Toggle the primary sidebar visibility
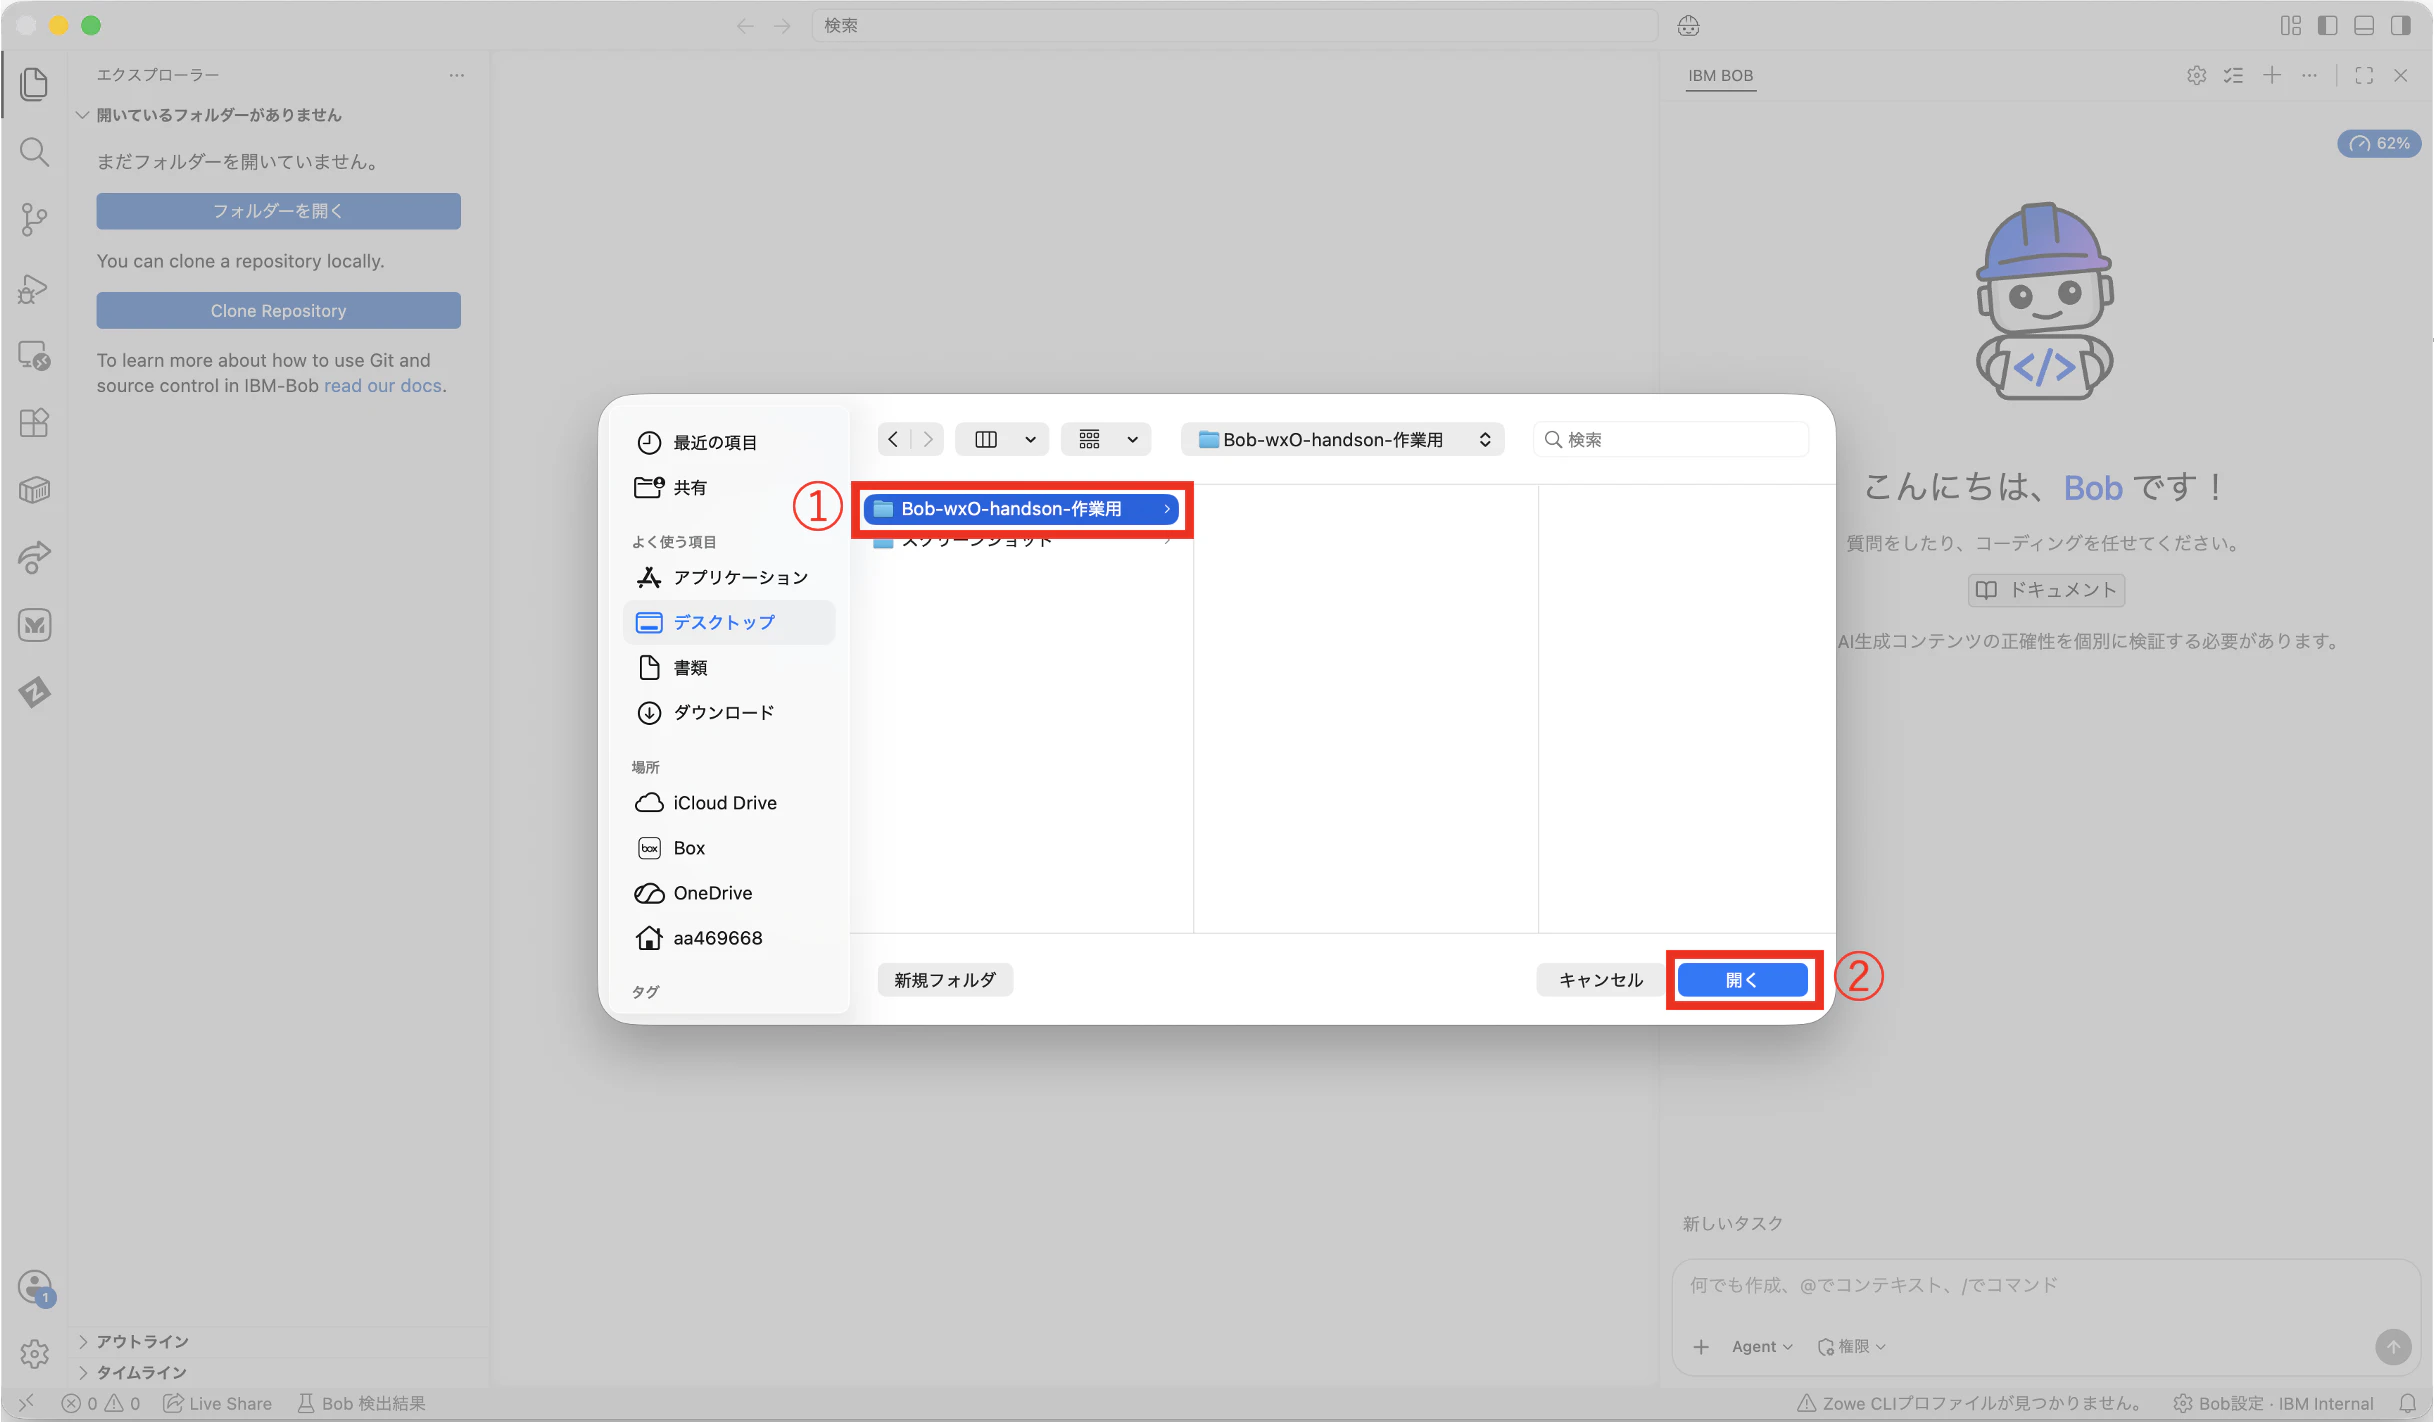Viewport: 2434px width, 1422px height. click(2328, 26)
